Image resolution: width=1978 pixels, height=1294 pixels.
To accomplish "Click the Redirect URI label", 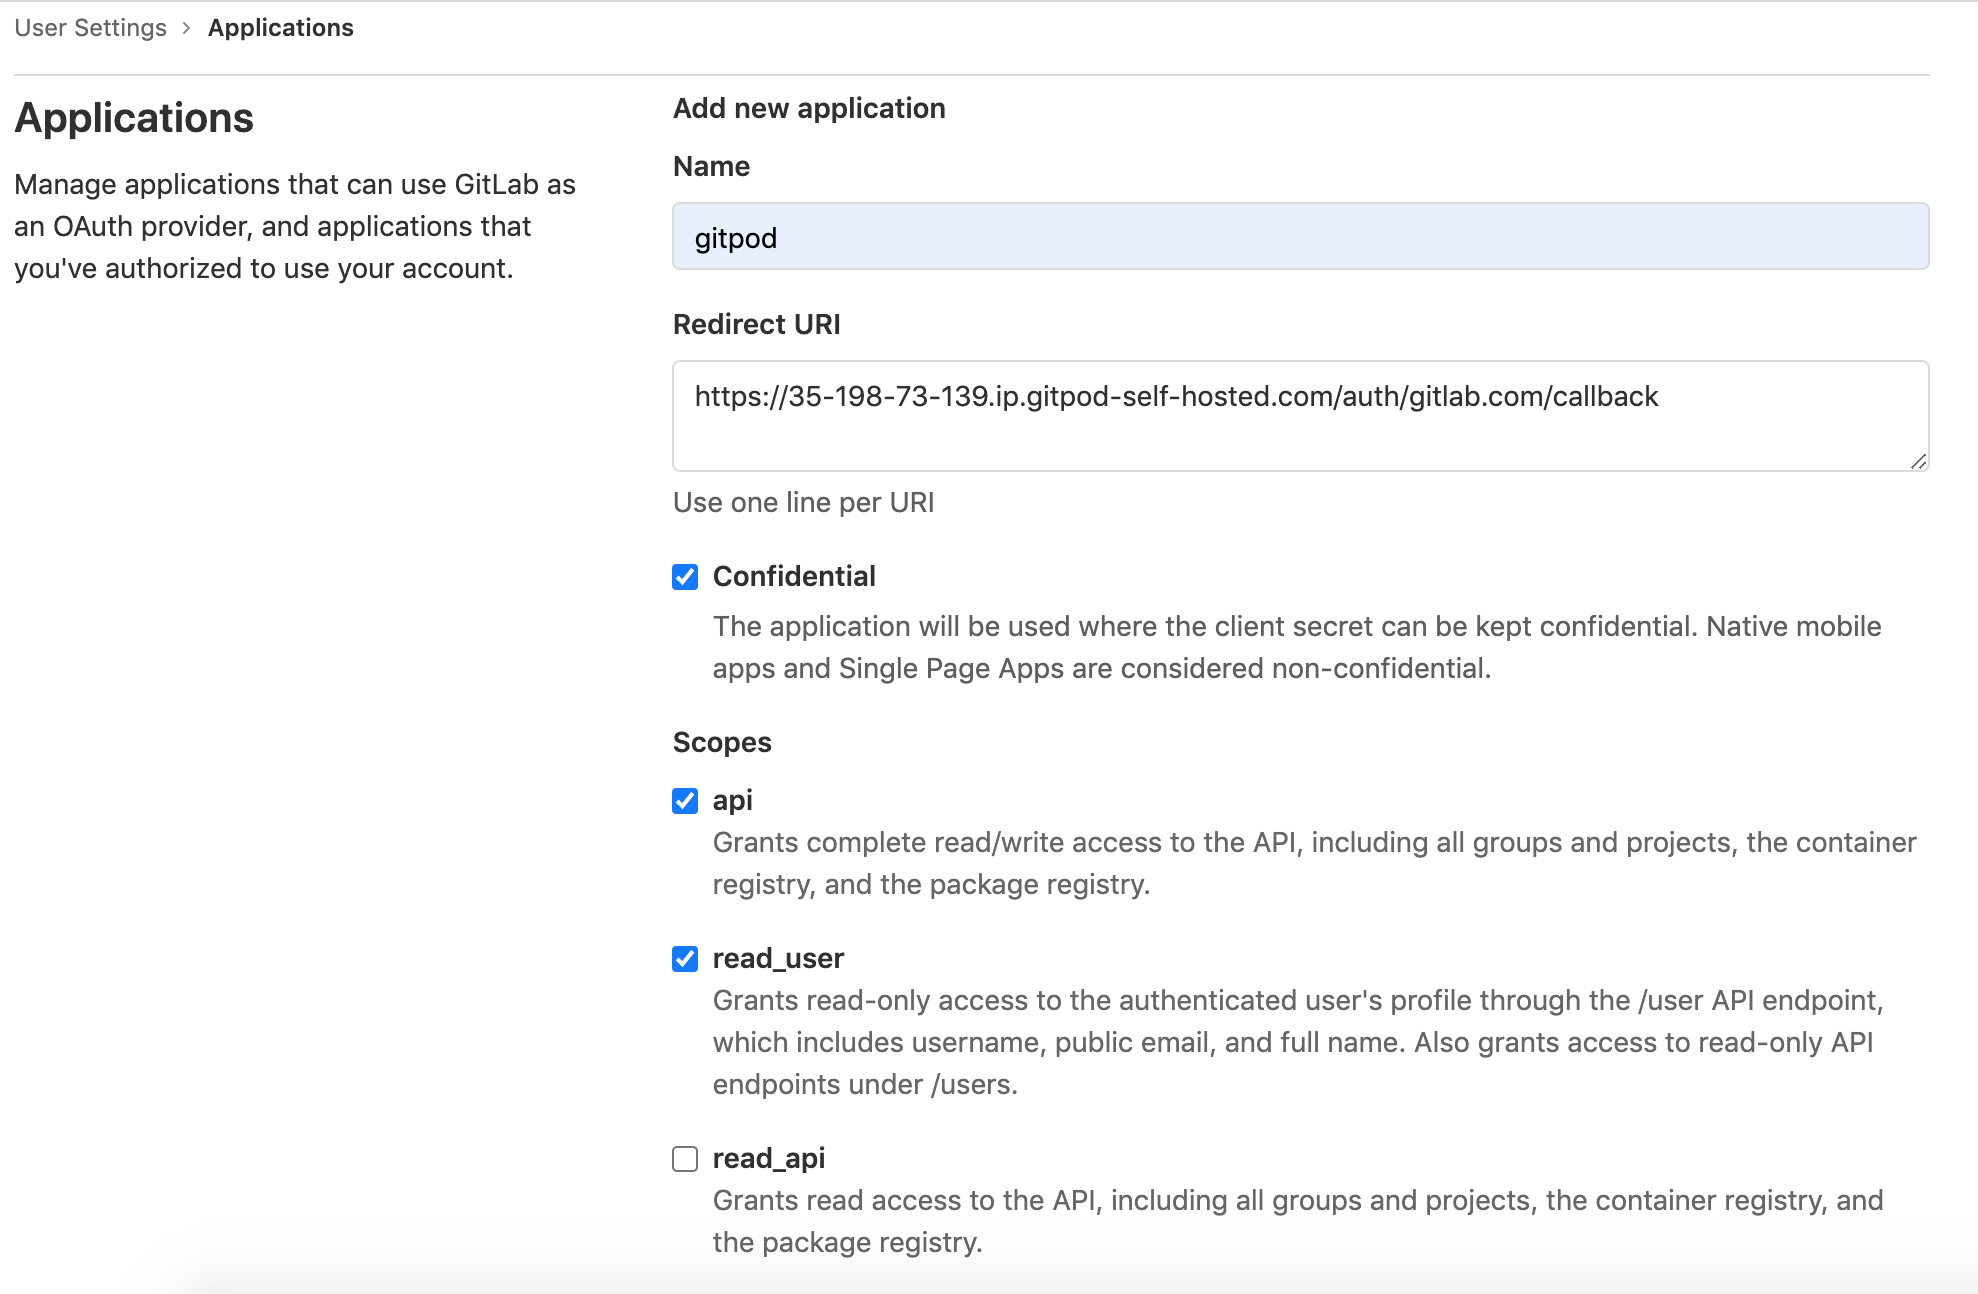I will point(757,324).
